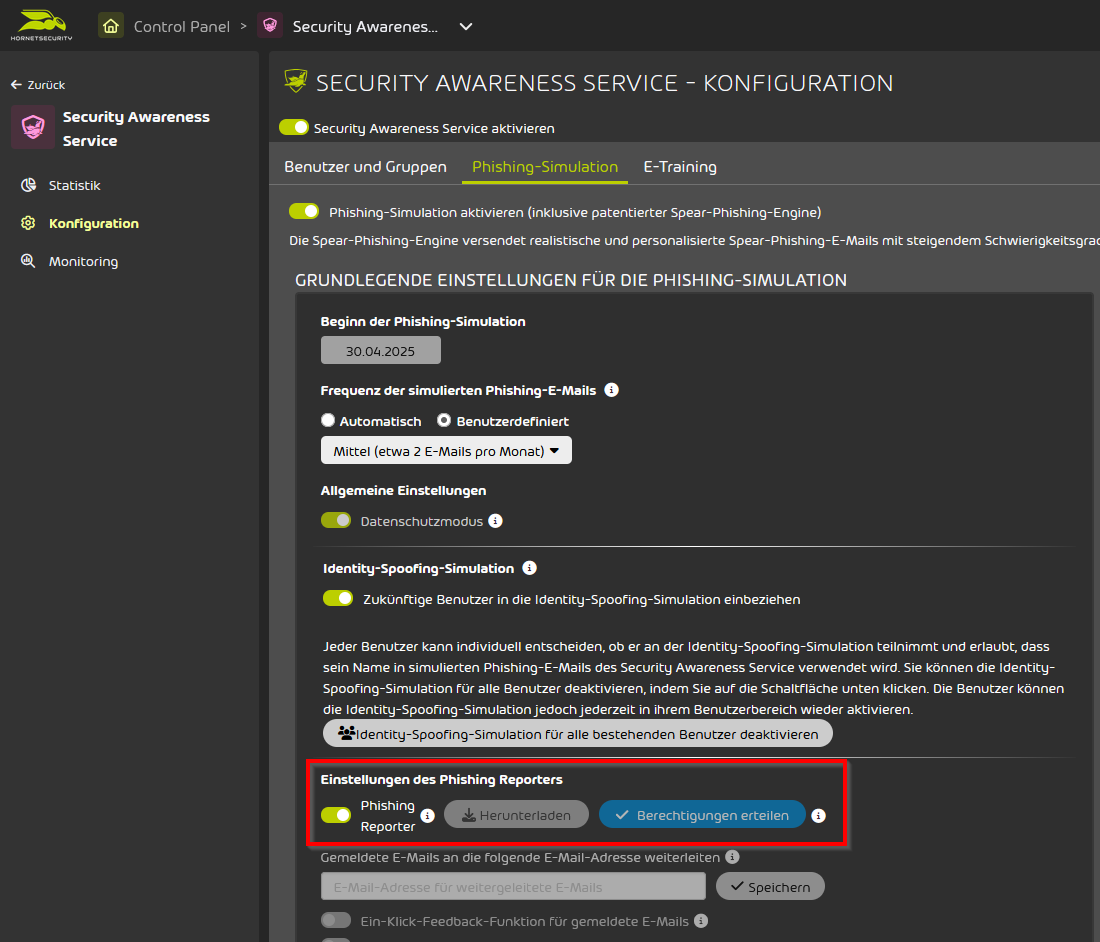Deactivate Identity-Spoofing-Simulation for all existing users

[578, 734]
